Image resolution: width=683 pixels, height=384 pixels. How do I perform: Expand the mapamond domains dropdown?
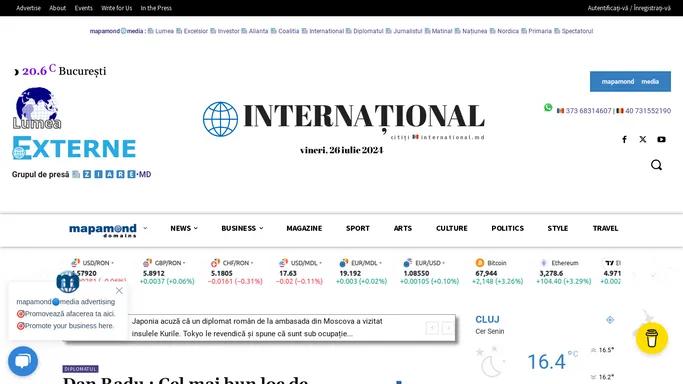click(x=145, y=228)
